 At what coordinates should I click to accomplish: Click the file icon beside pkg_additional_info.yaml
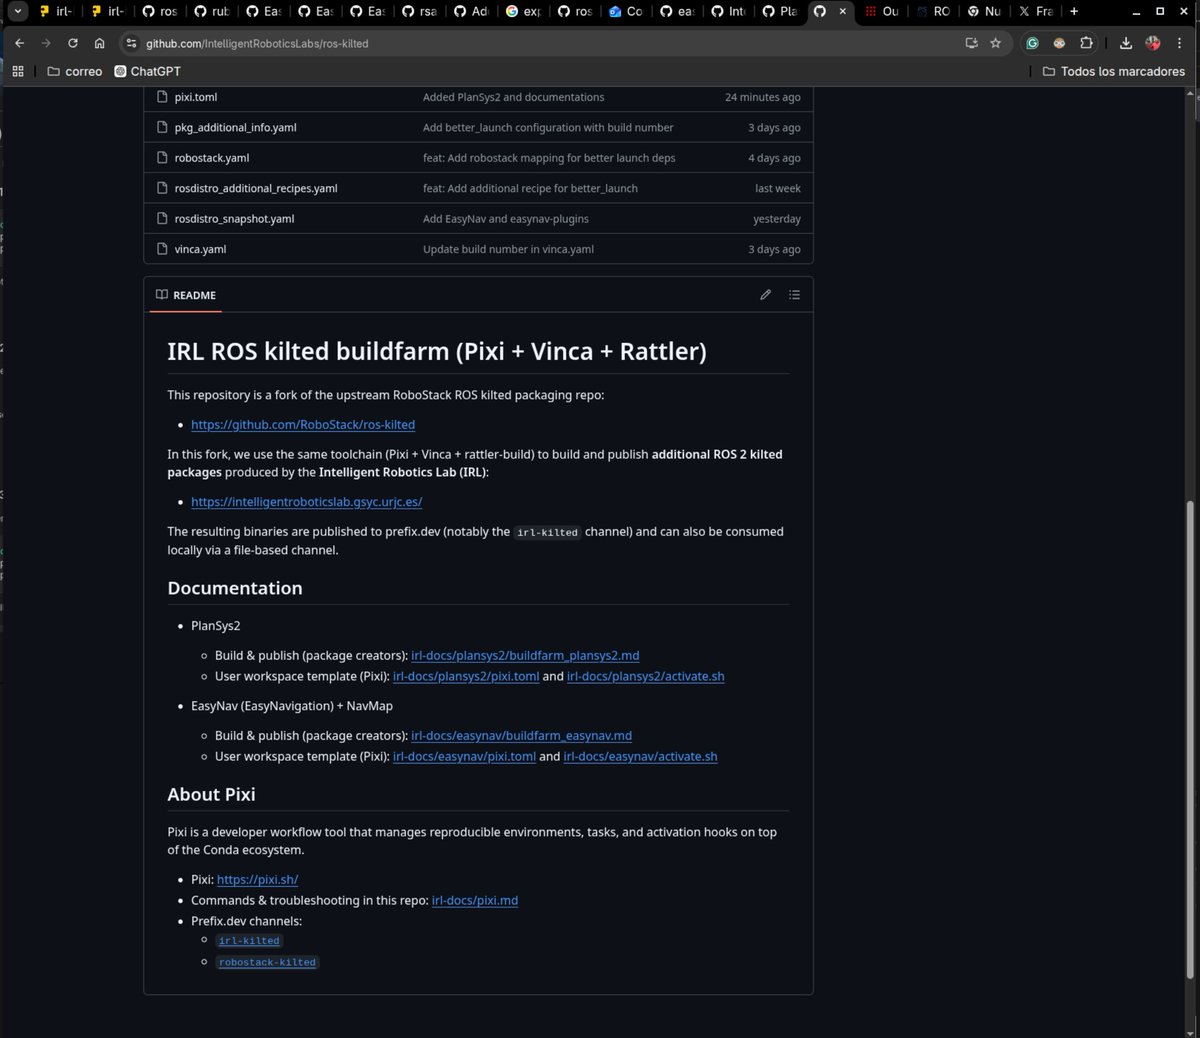[162, 127]
